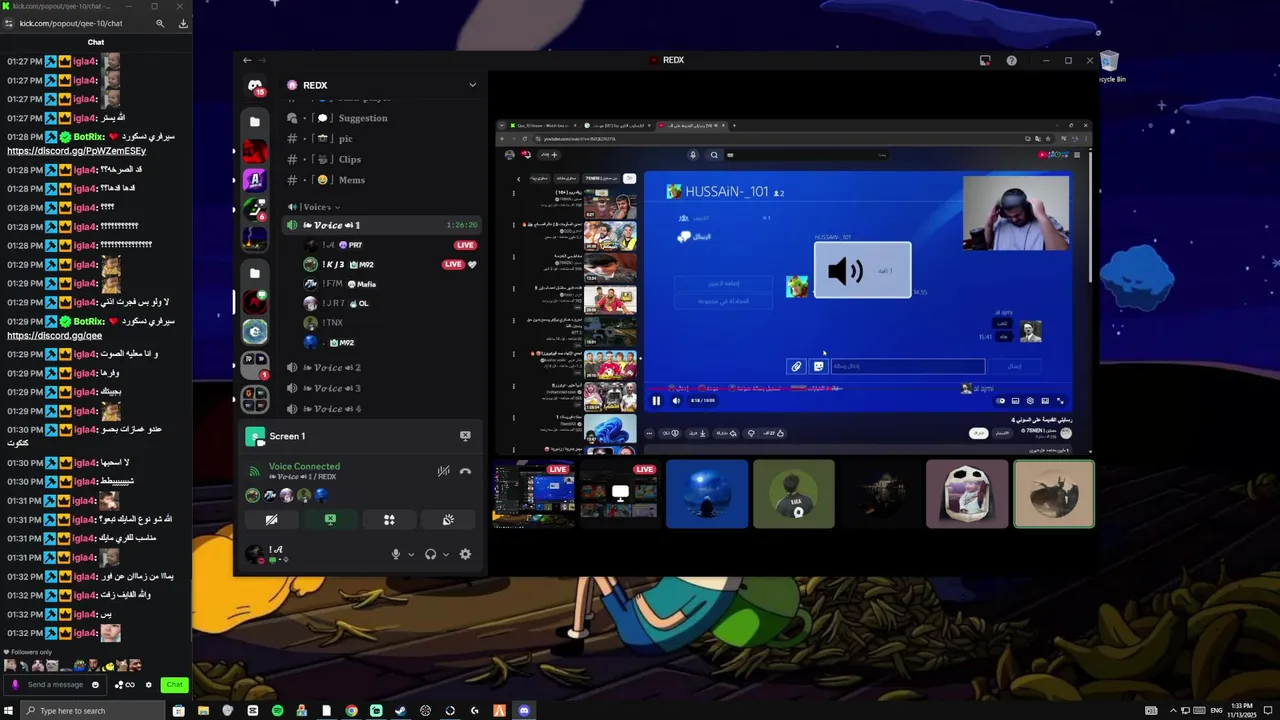The height and width of the screenshot is (720, 1280).
Task: Open the Windows Start menu
Action: (10, 710)
